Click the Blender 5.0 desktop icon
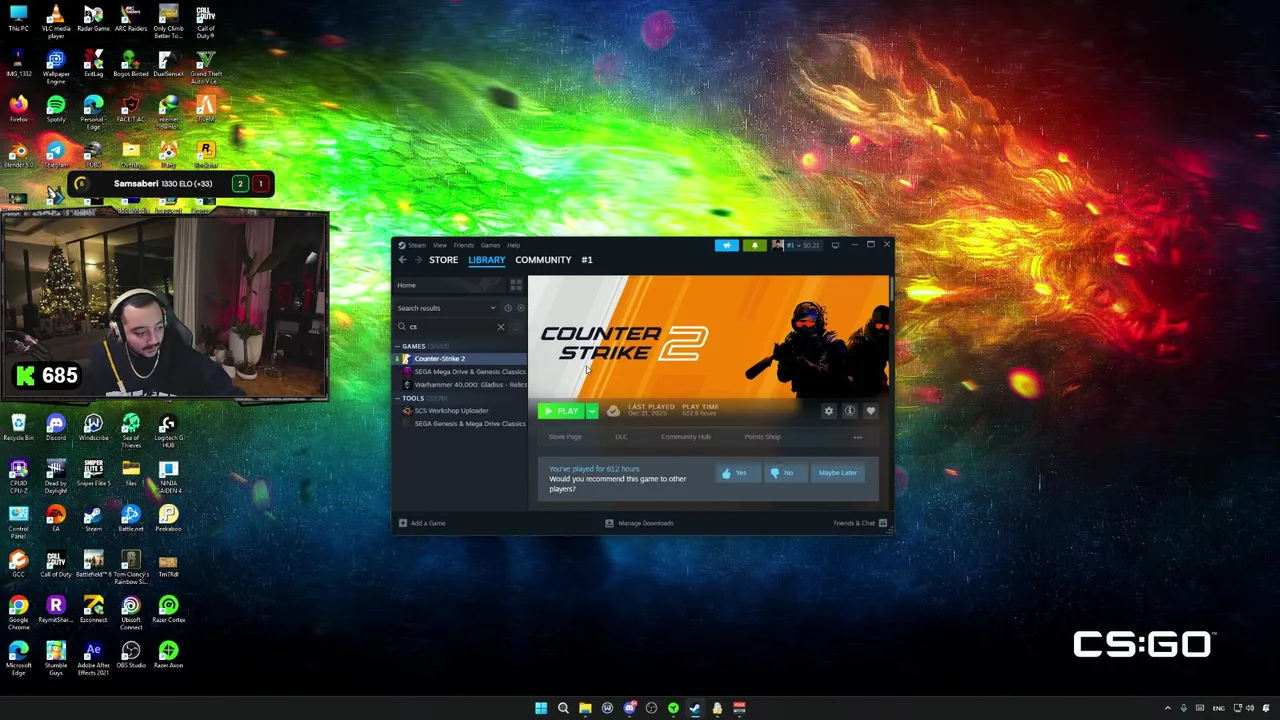 [x=18, y=156]
